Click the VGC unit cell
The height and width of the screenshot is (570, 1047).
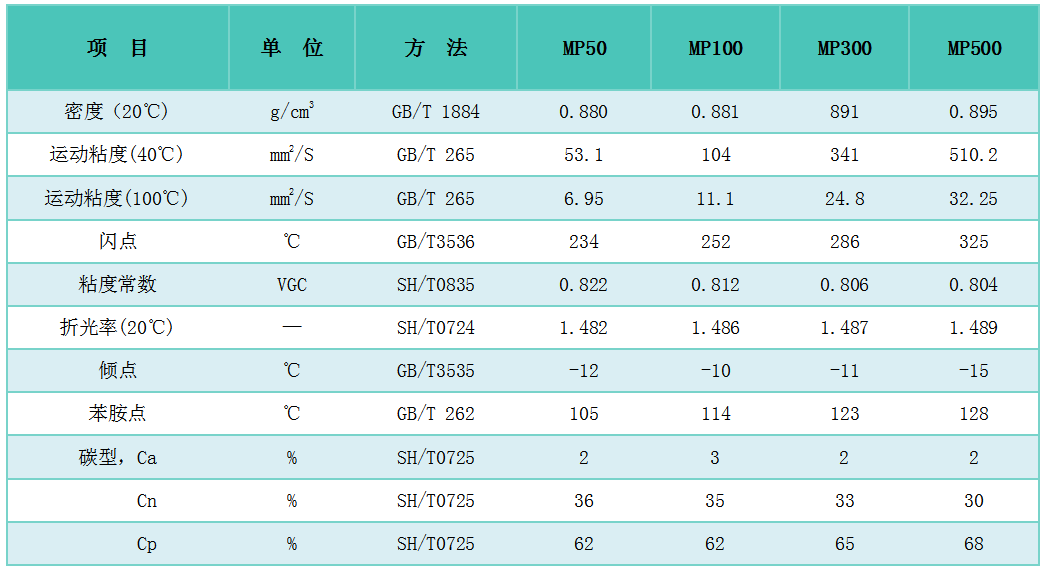(291, 285)
